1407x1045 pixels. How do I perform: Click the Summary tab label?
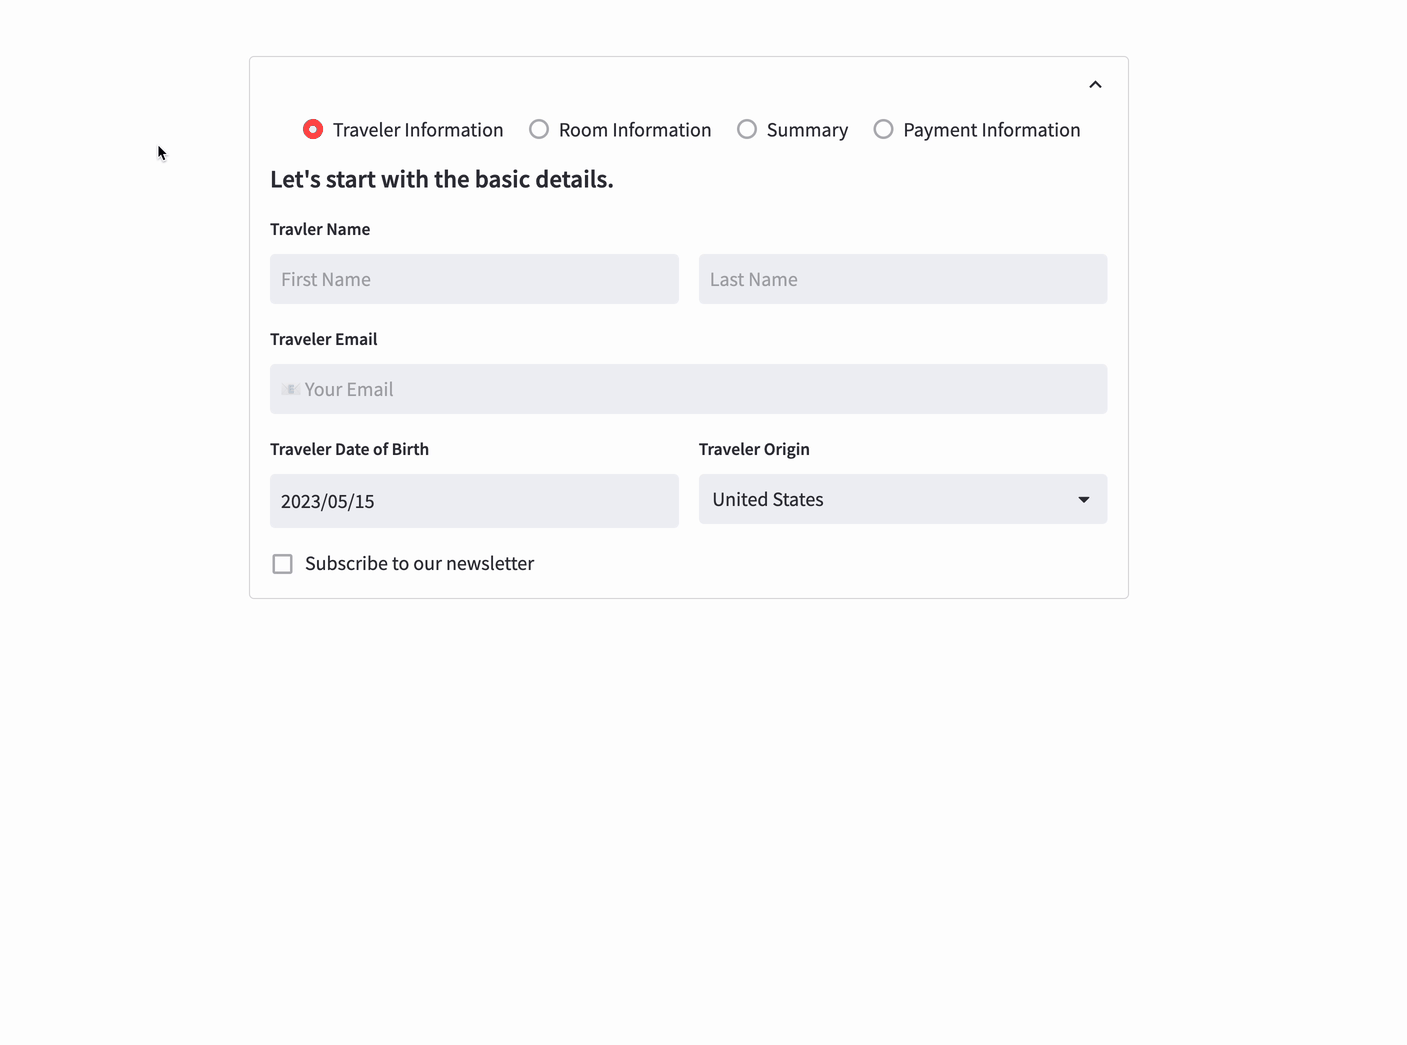807,129
